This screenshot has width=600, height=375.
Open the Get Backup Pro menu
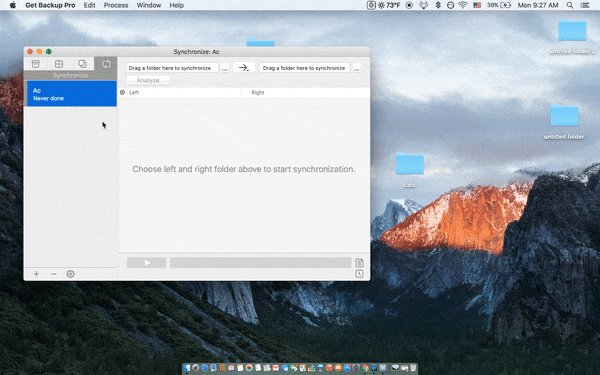(x=50, y=5)
